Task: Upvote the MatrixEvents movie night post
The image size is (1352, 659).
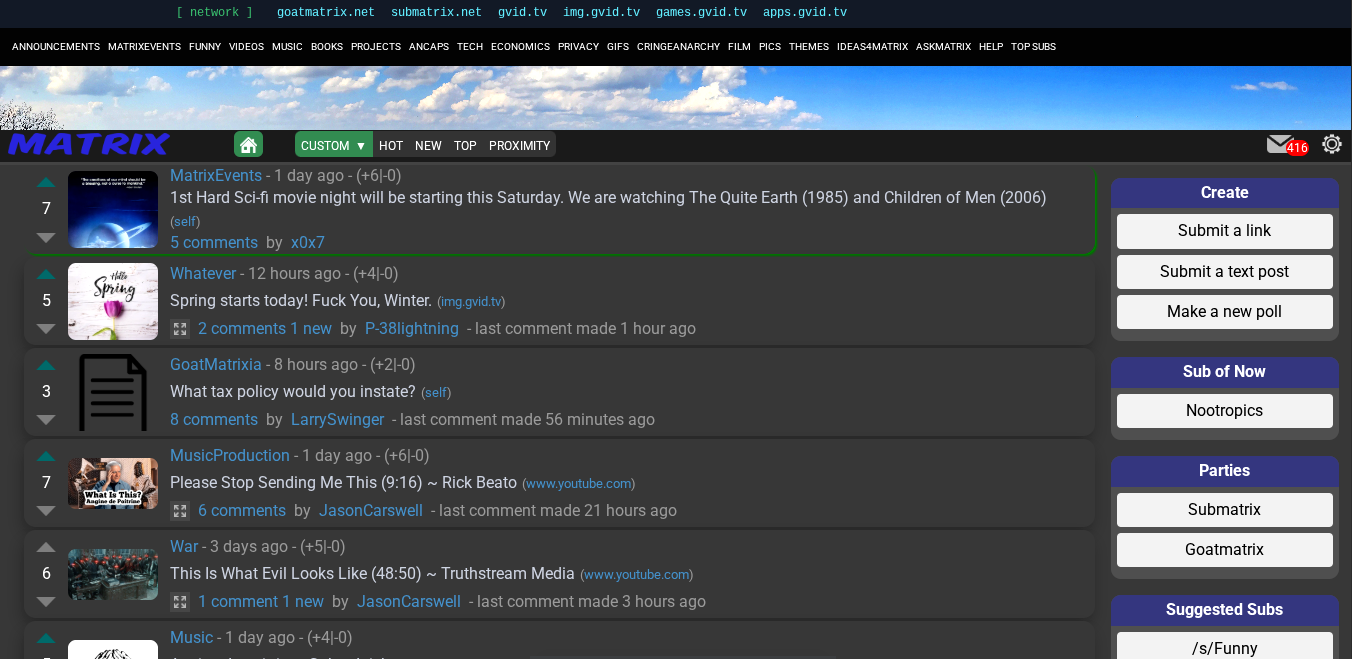Action: [46, 183]
